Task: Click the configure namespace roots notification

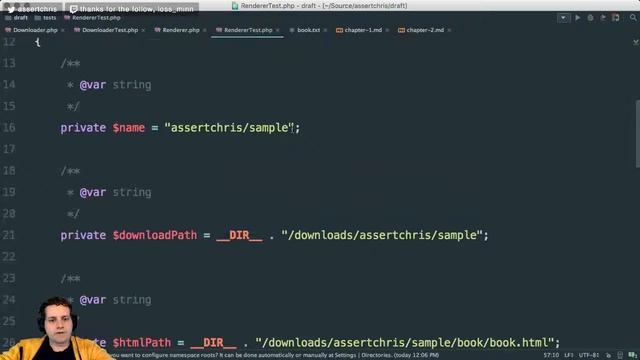Action: [274, 356]
